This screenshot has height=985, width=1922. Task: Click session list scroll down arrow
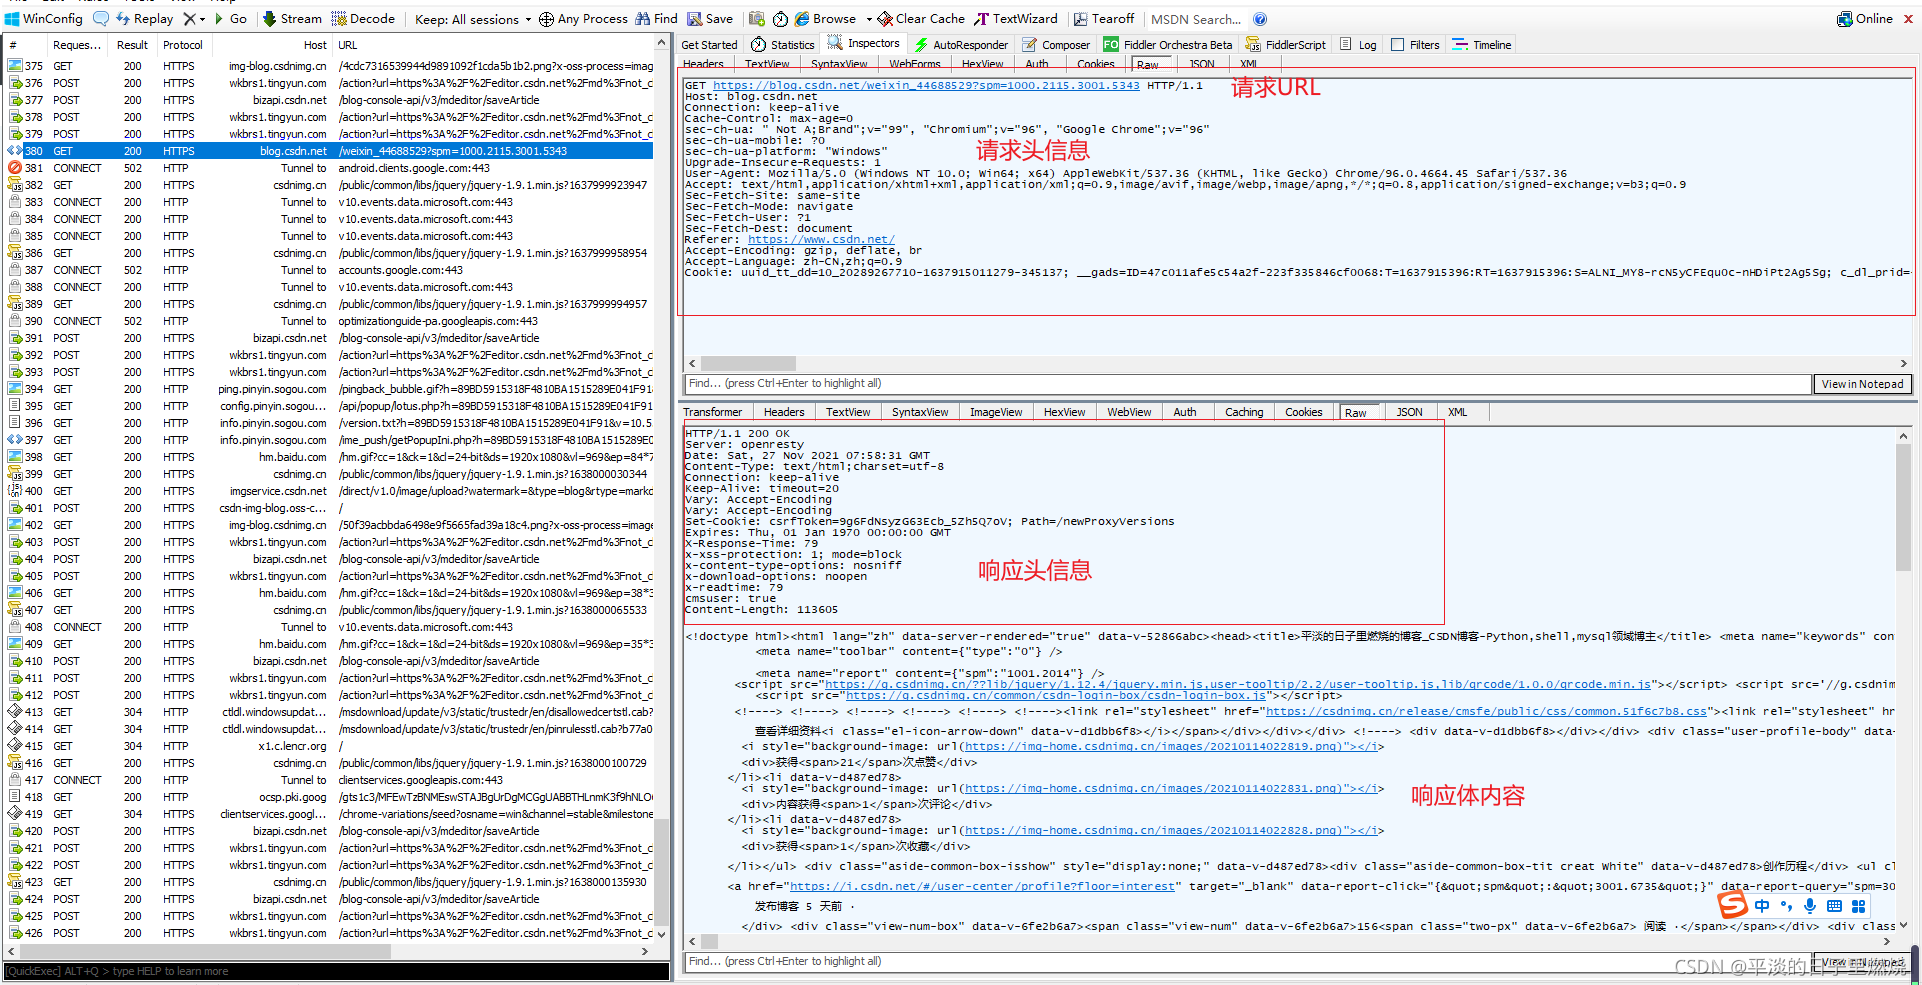661,934
